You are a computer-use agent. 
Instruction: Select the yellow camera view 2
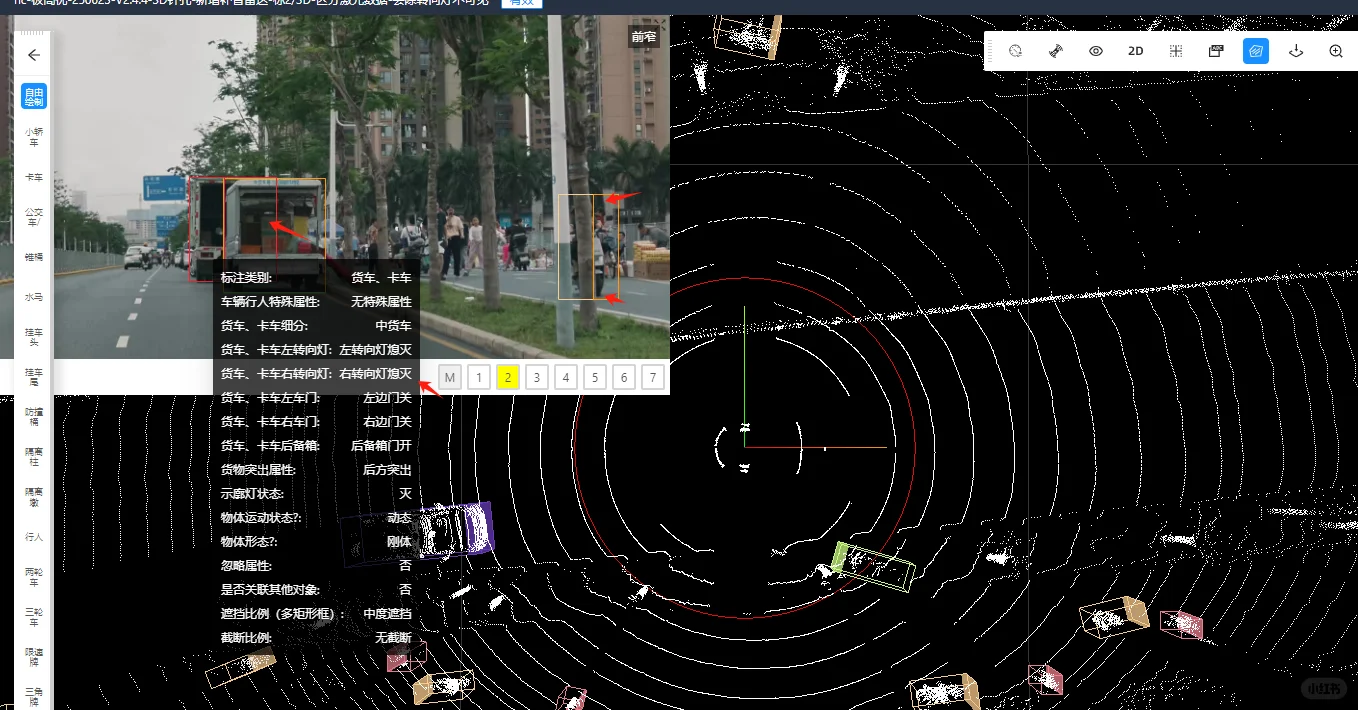click(508, 377)
